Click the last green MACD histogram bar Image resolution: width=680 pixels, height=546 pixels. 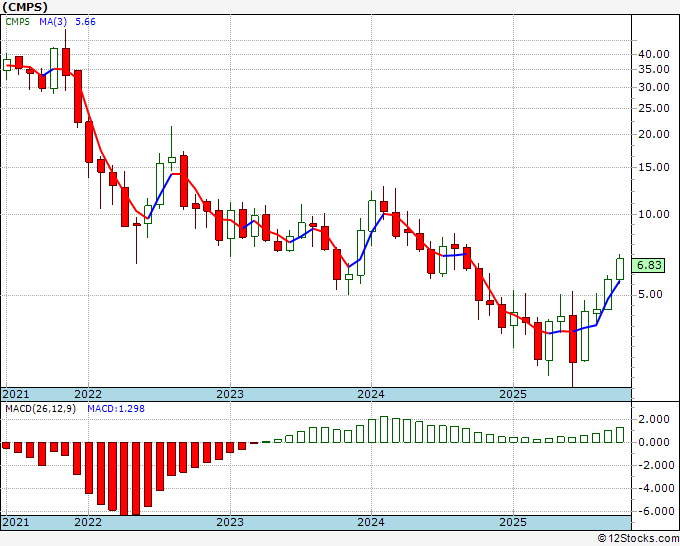pyautogui.click(x=620, y=435)
